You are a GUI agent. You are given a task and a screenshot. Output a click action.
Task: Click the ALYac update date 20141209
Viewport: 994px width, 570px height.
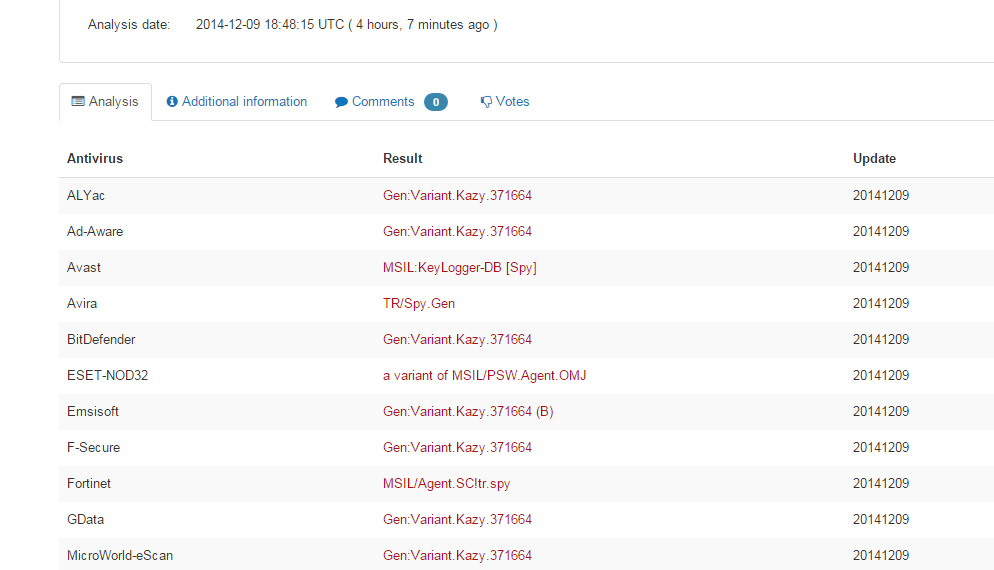point(881,195)
